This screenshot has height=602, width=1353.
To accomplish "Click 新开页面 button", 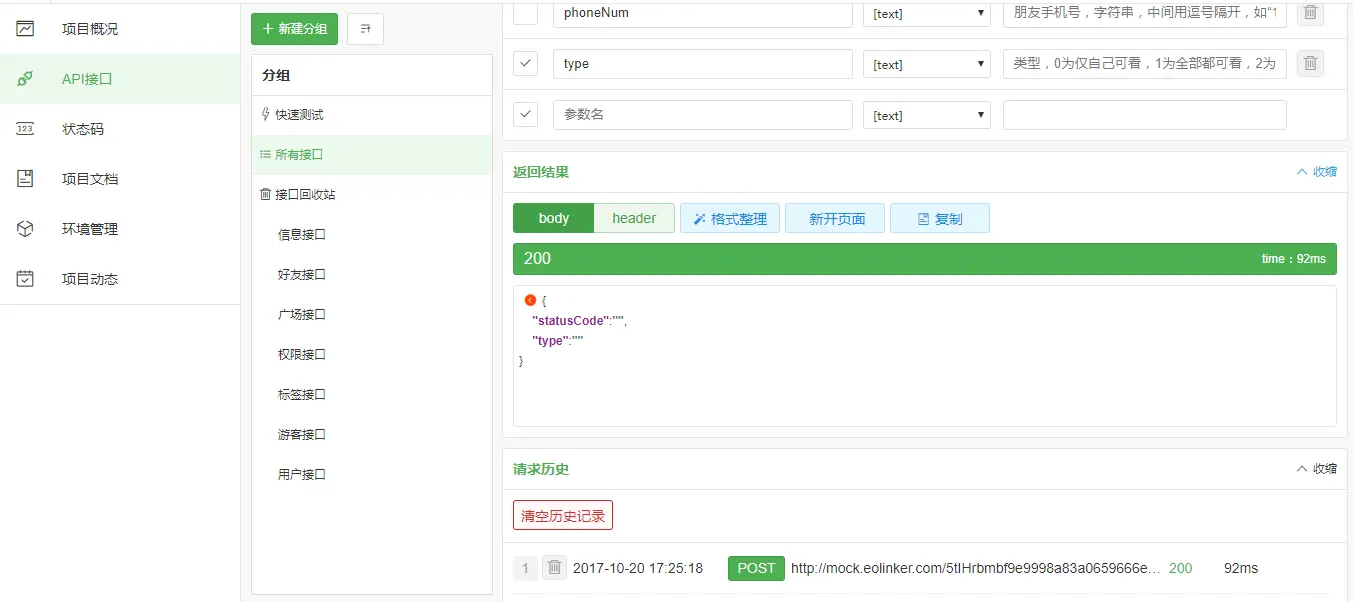I will click(837, 218).
